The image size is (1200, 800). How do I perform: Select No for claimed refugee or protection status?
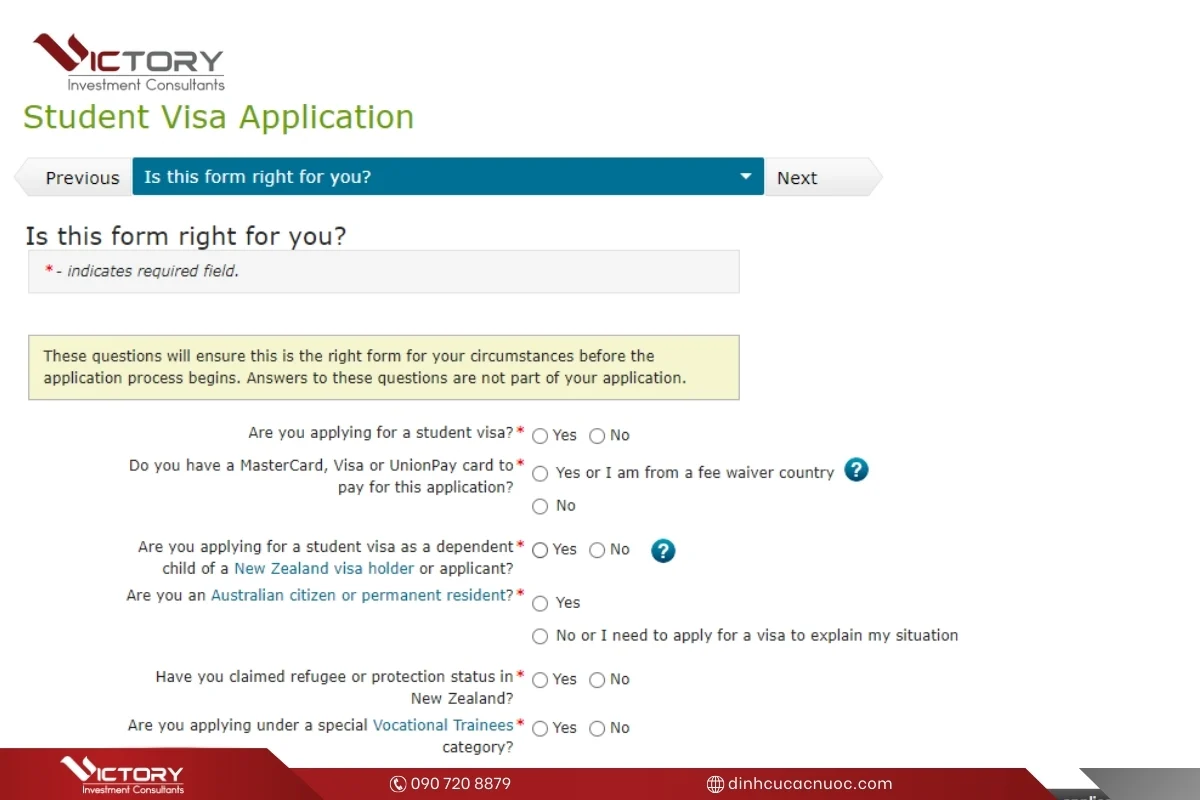598,680
